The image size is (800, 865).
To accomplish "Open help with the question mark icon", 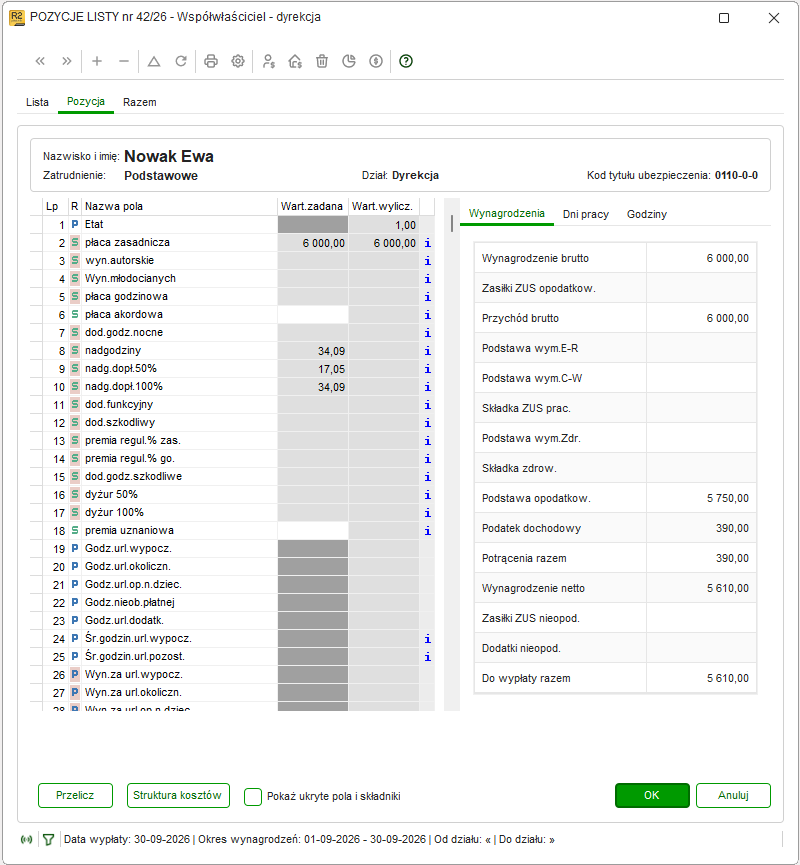I will pos(406,61).
